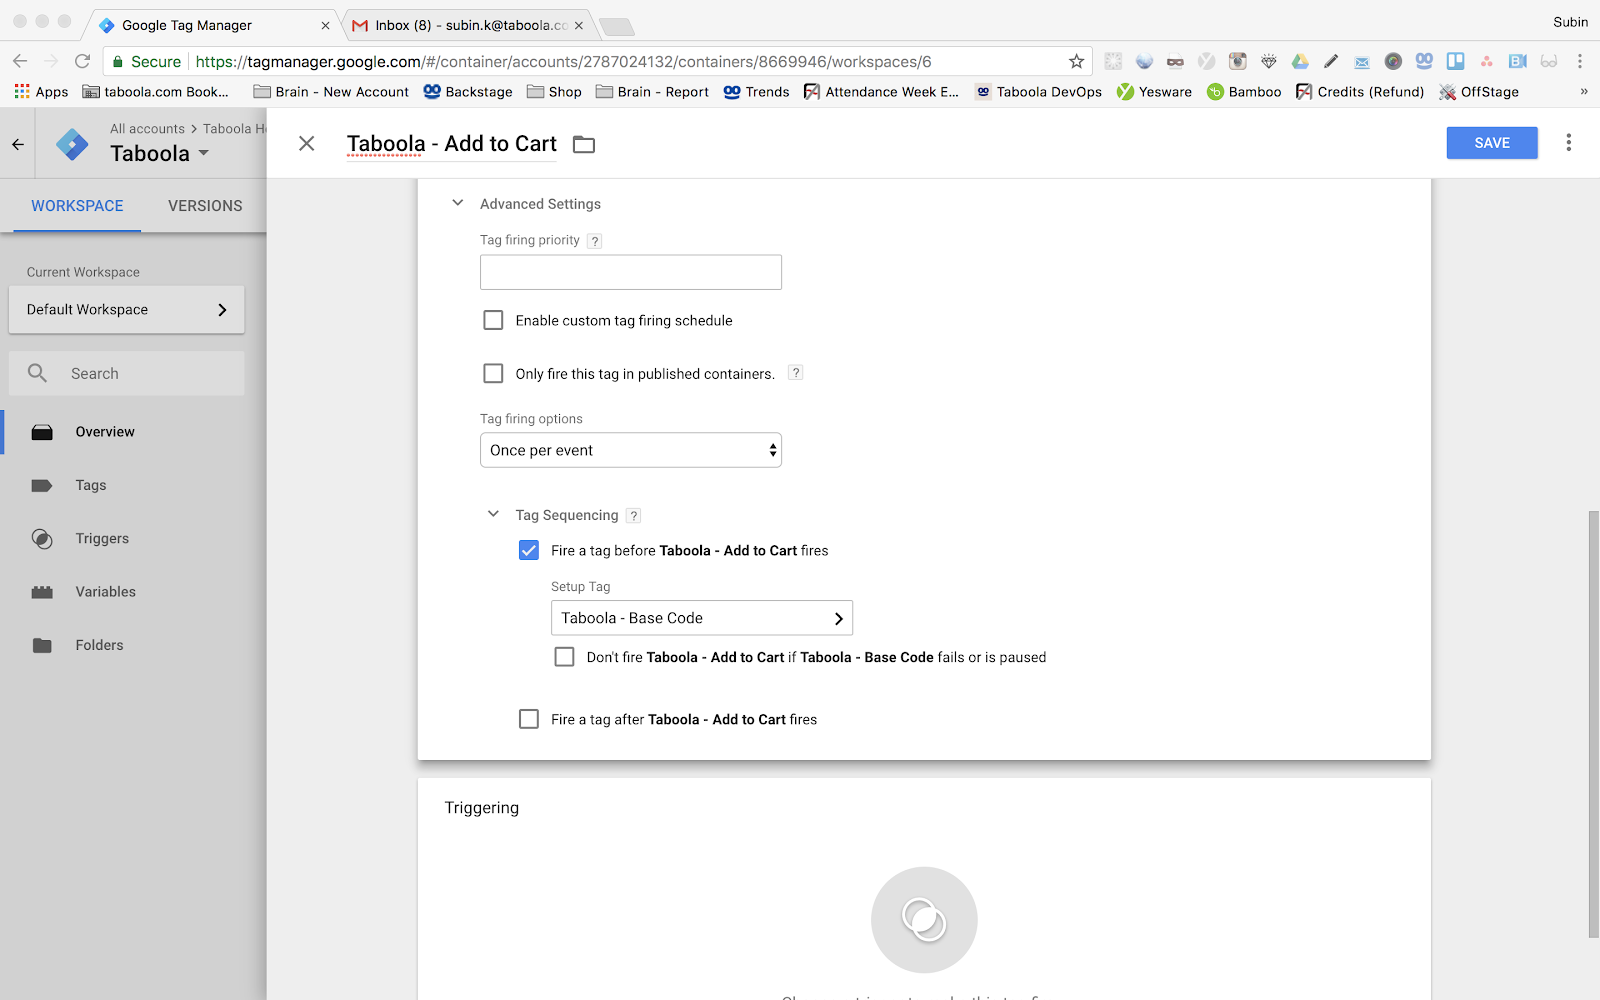Click the folder icon next to tag name
Image resolution: width=1600 pixels, height=1000 pixels.
tap(584, 145)
